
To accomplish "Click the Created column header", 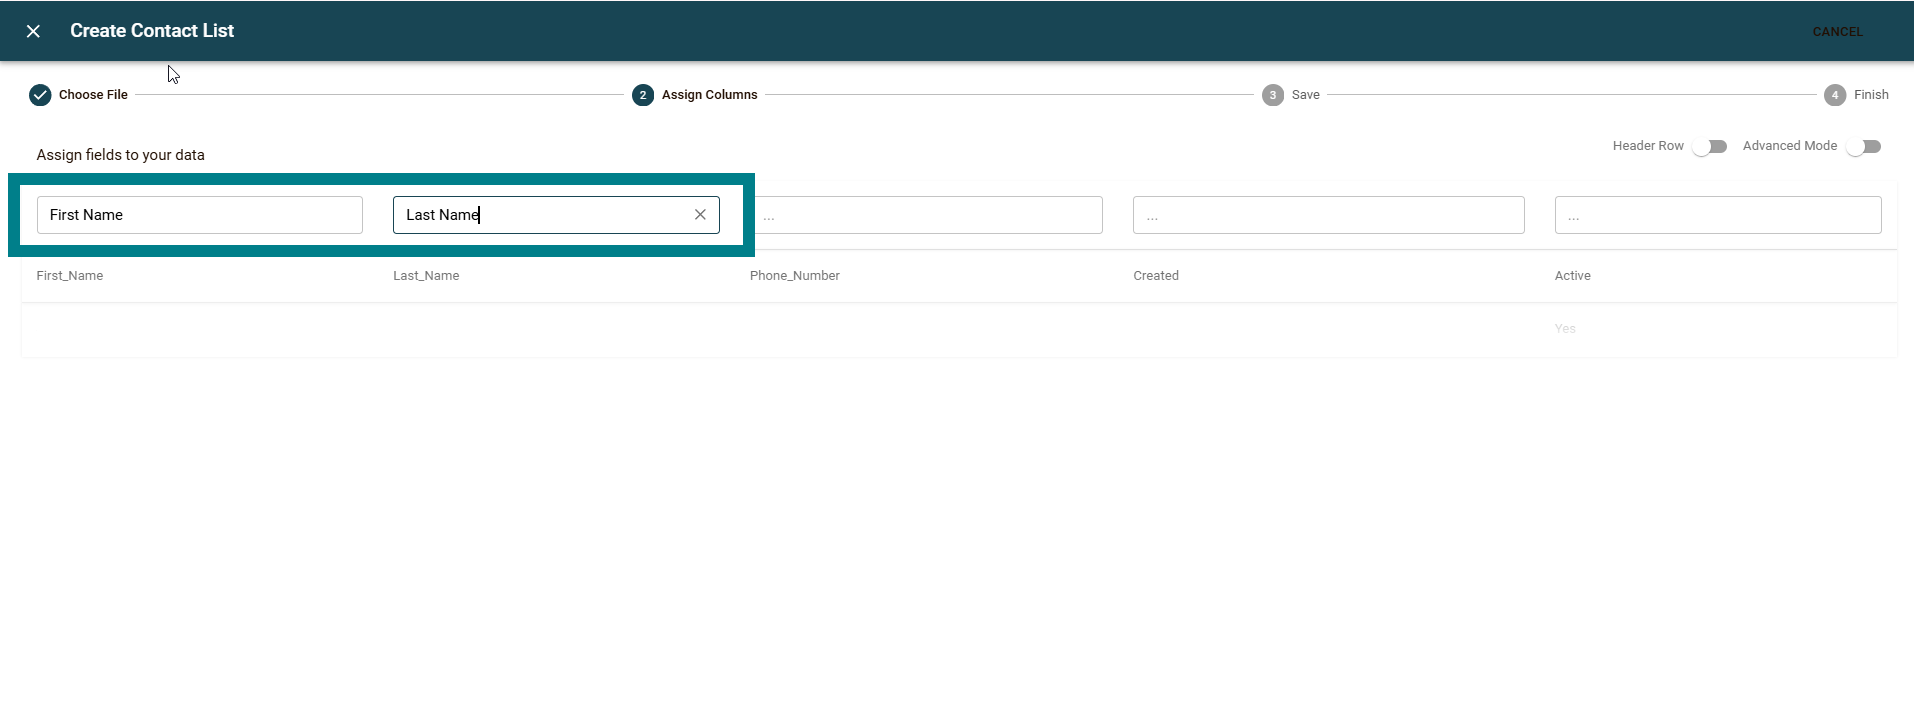I will [x=1156, y=276].
